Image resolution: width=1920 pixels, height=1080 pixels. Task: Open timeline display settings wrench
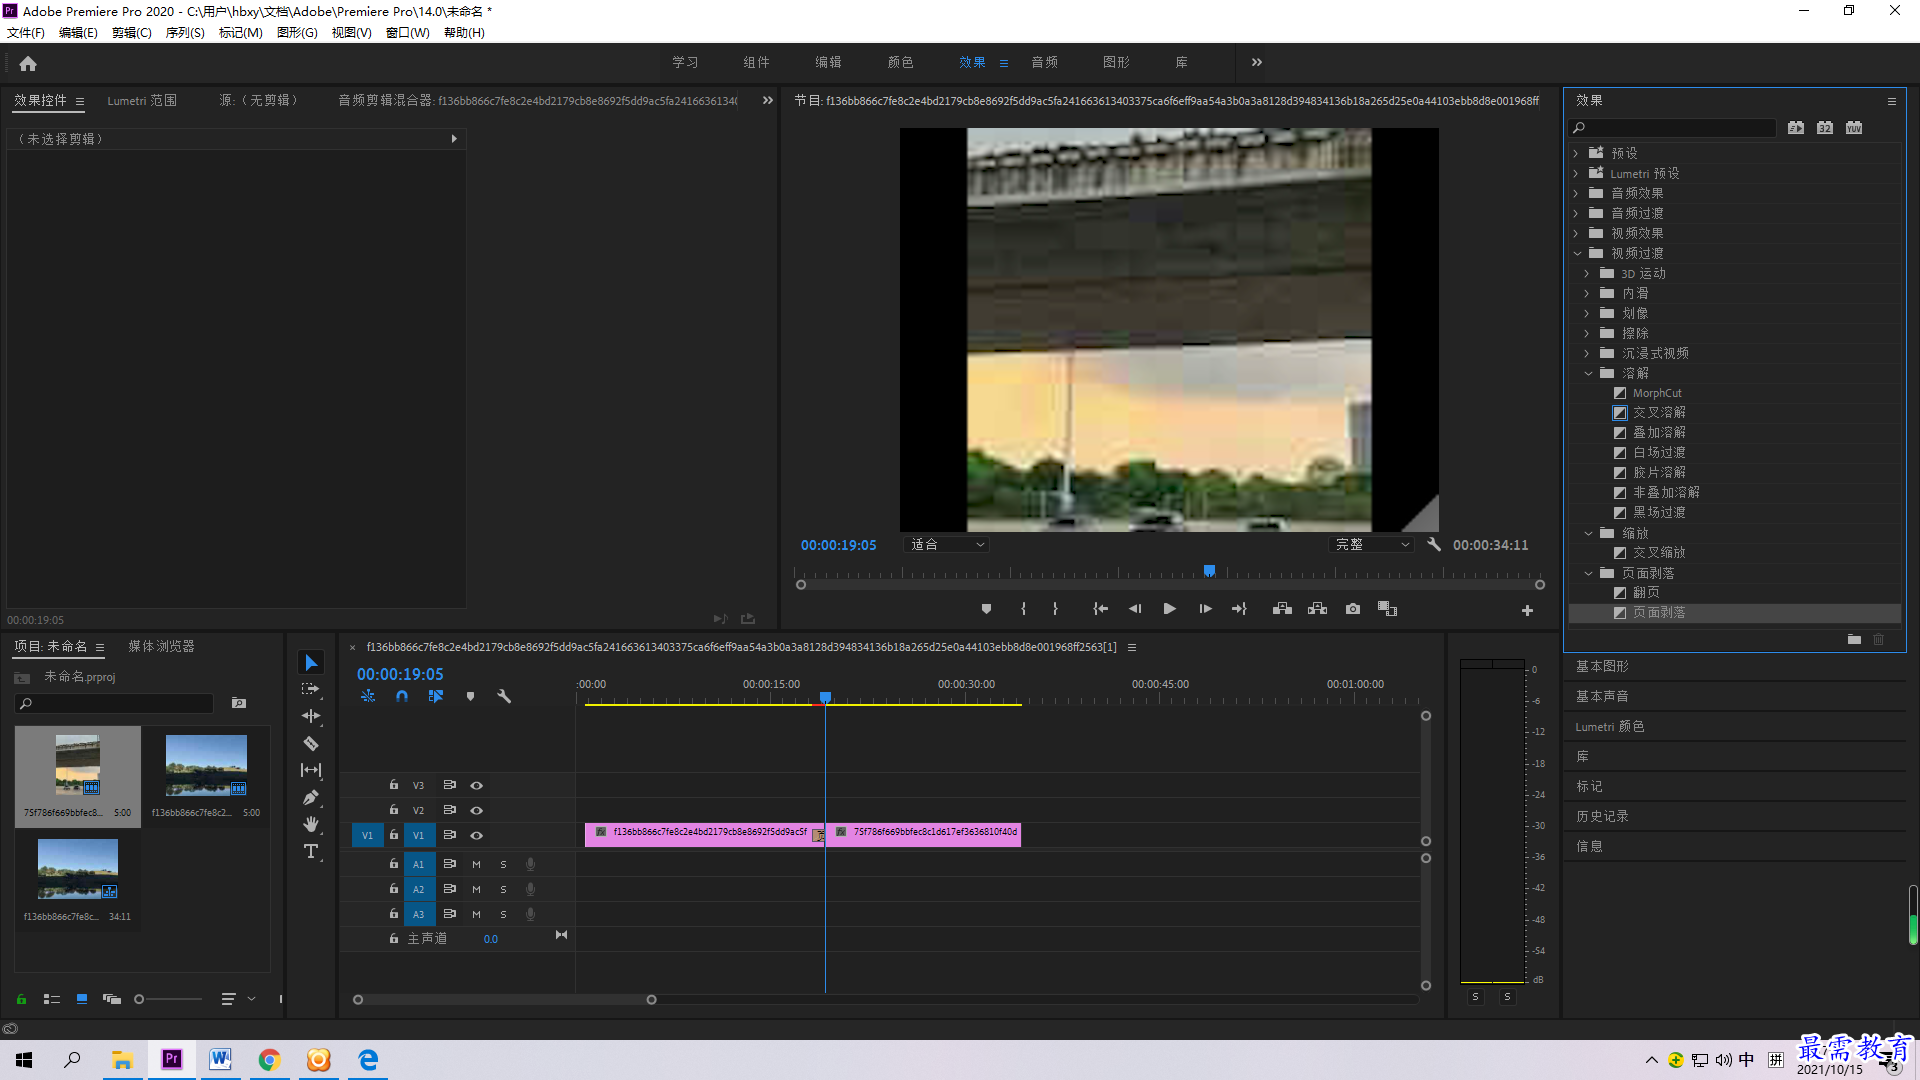504,696
